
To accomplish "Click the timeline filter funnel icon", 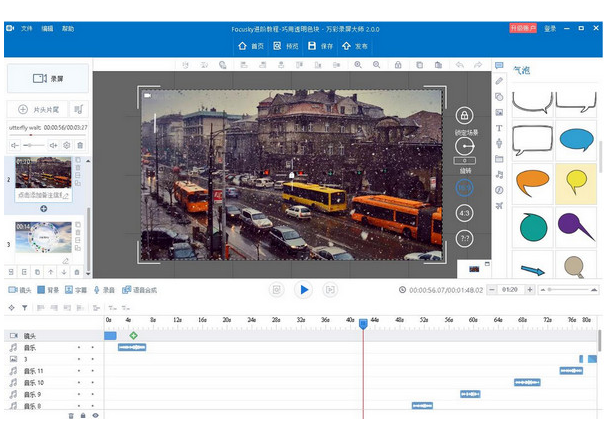I will click(x=25, y=307).
